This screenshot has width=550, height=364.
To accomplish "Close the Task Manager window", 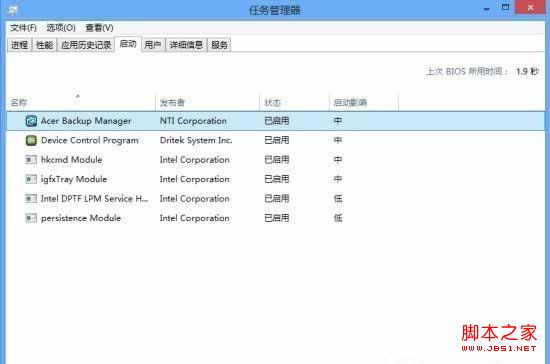I will tap(531, 7).
